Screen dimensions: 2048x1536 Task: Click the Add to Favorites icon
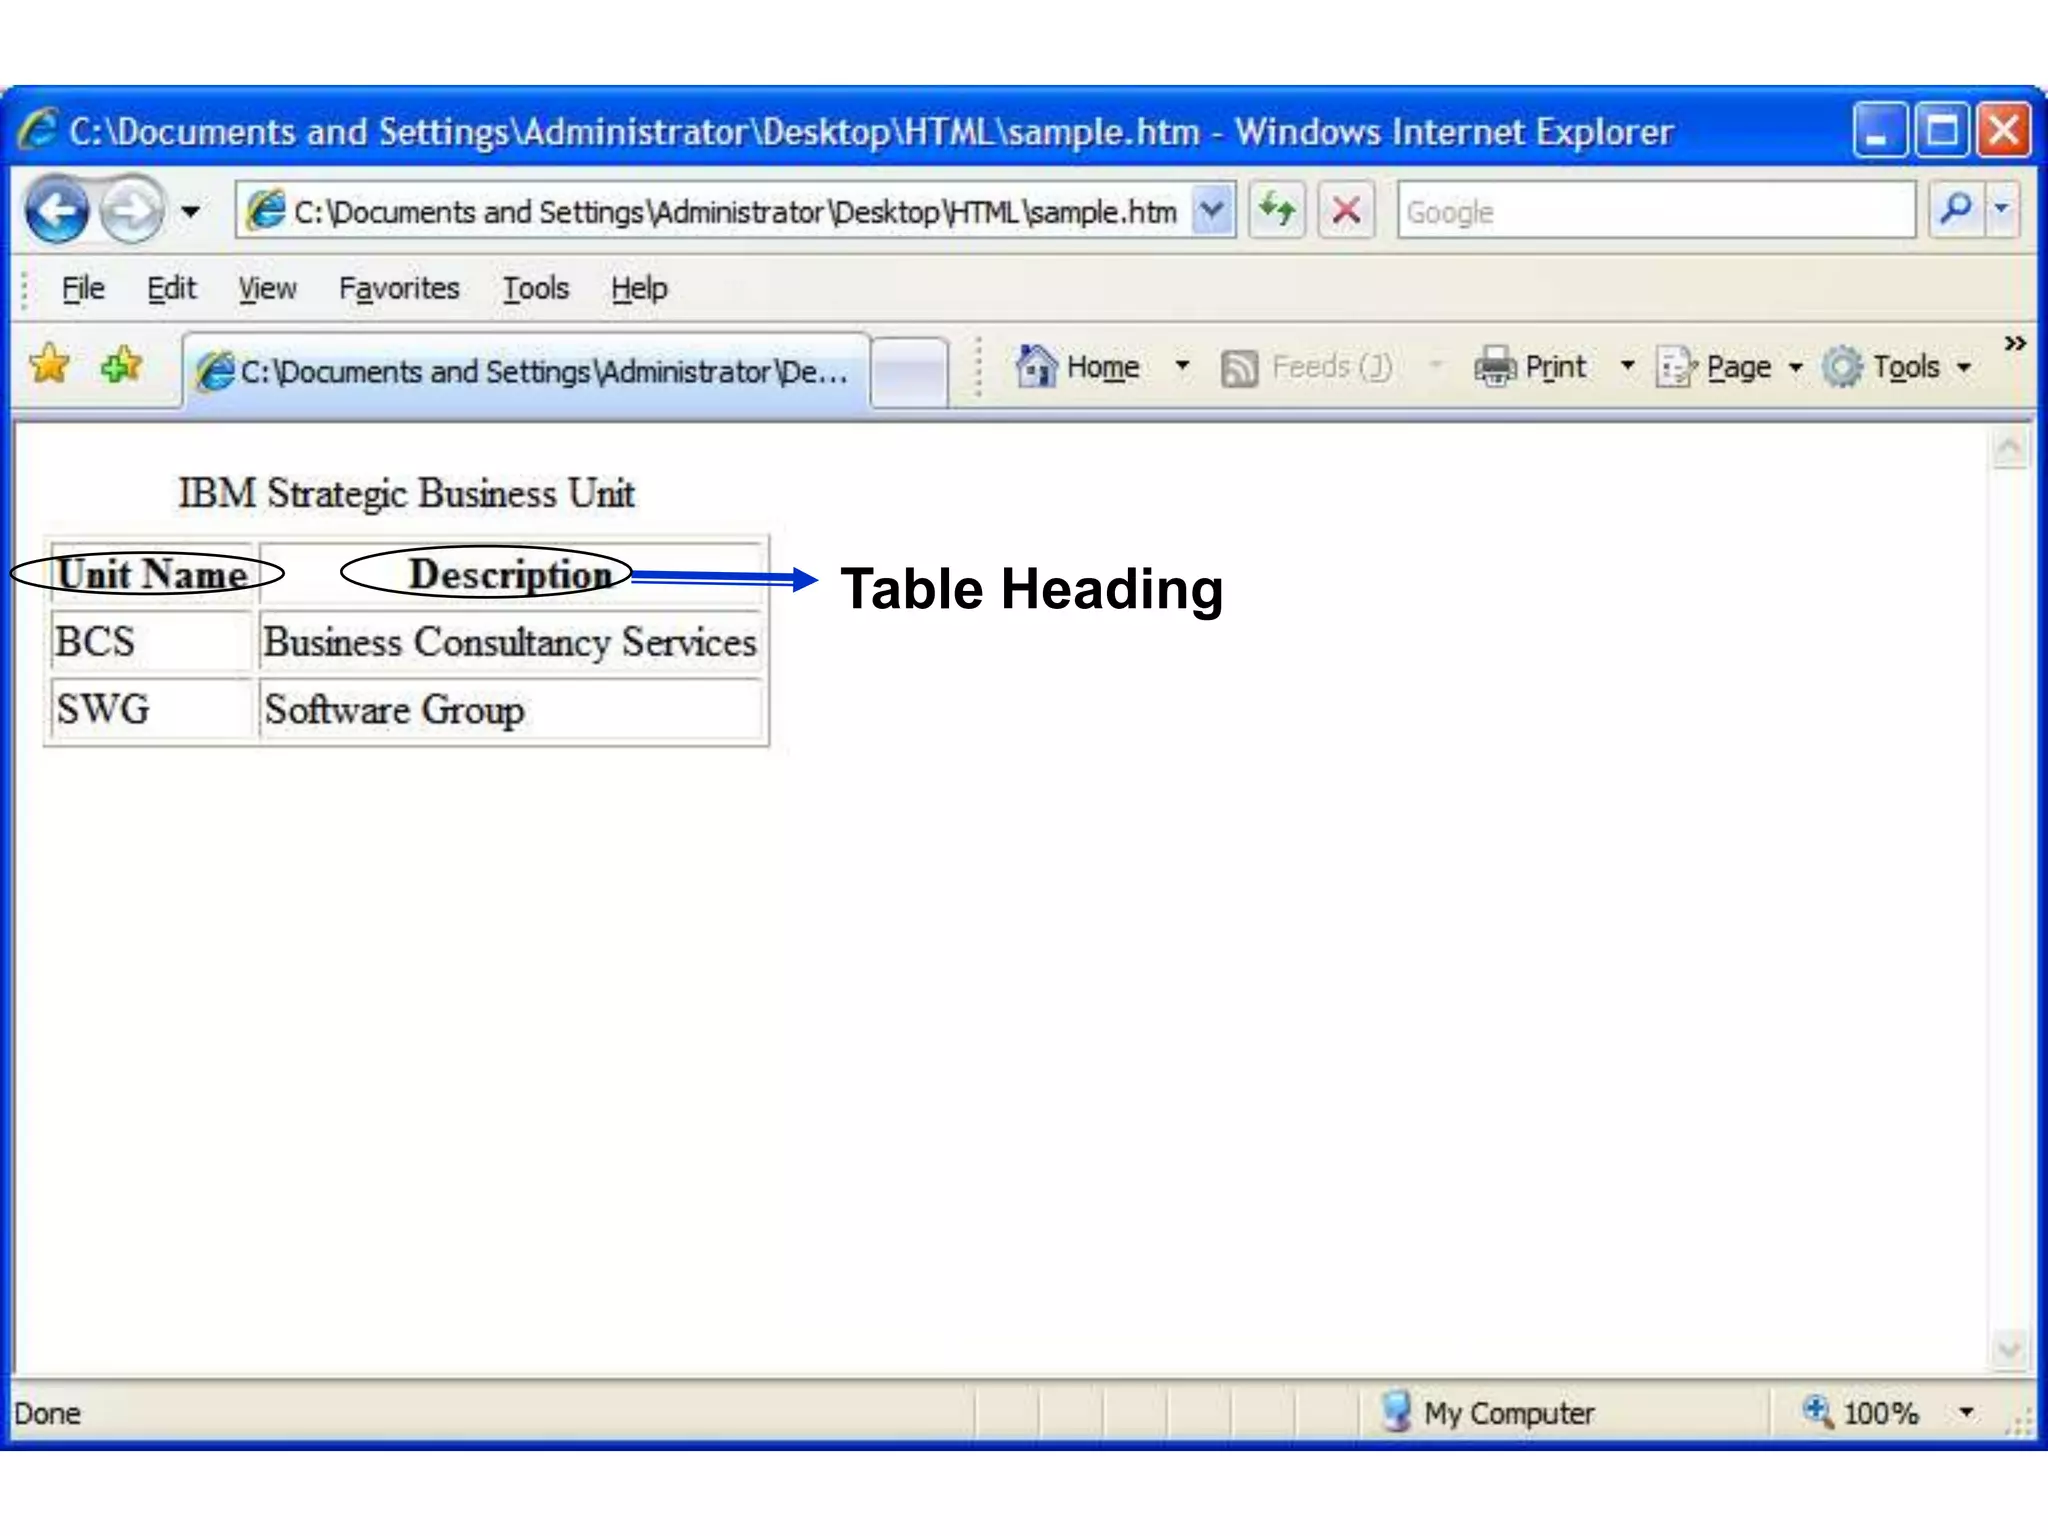tap(122, 364)
